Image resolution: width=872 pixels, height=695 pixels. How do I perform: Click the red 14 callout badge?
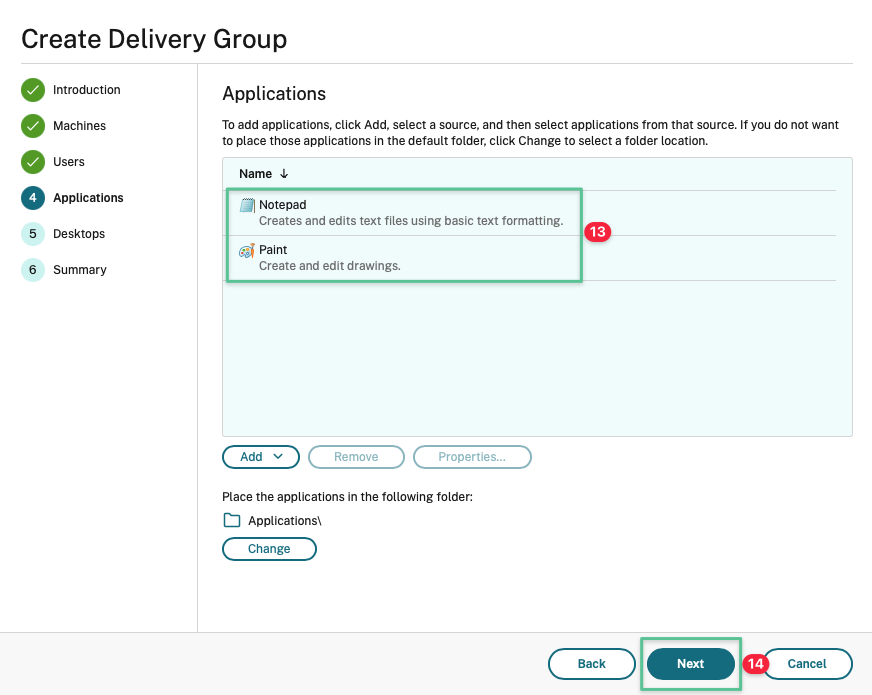pos(754,664)
